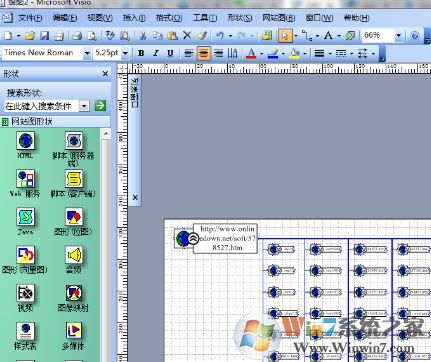Open the 网站图(B) menu
Screen dimensions: 431x362
[279, 17]
